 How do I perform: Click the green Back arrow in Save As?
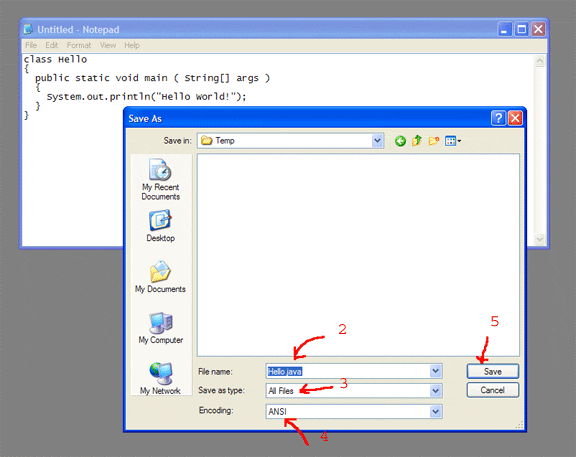(x=400, y=141)
